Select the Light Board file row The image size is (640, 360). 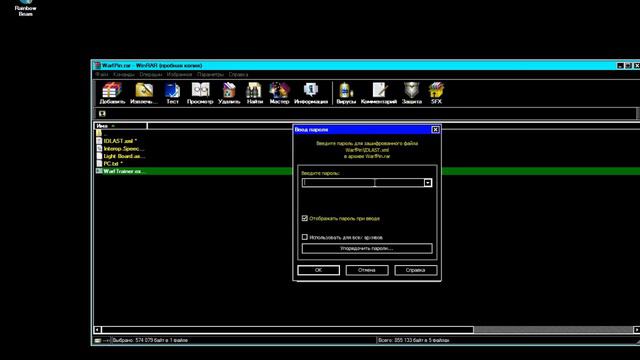pos(120,156)
